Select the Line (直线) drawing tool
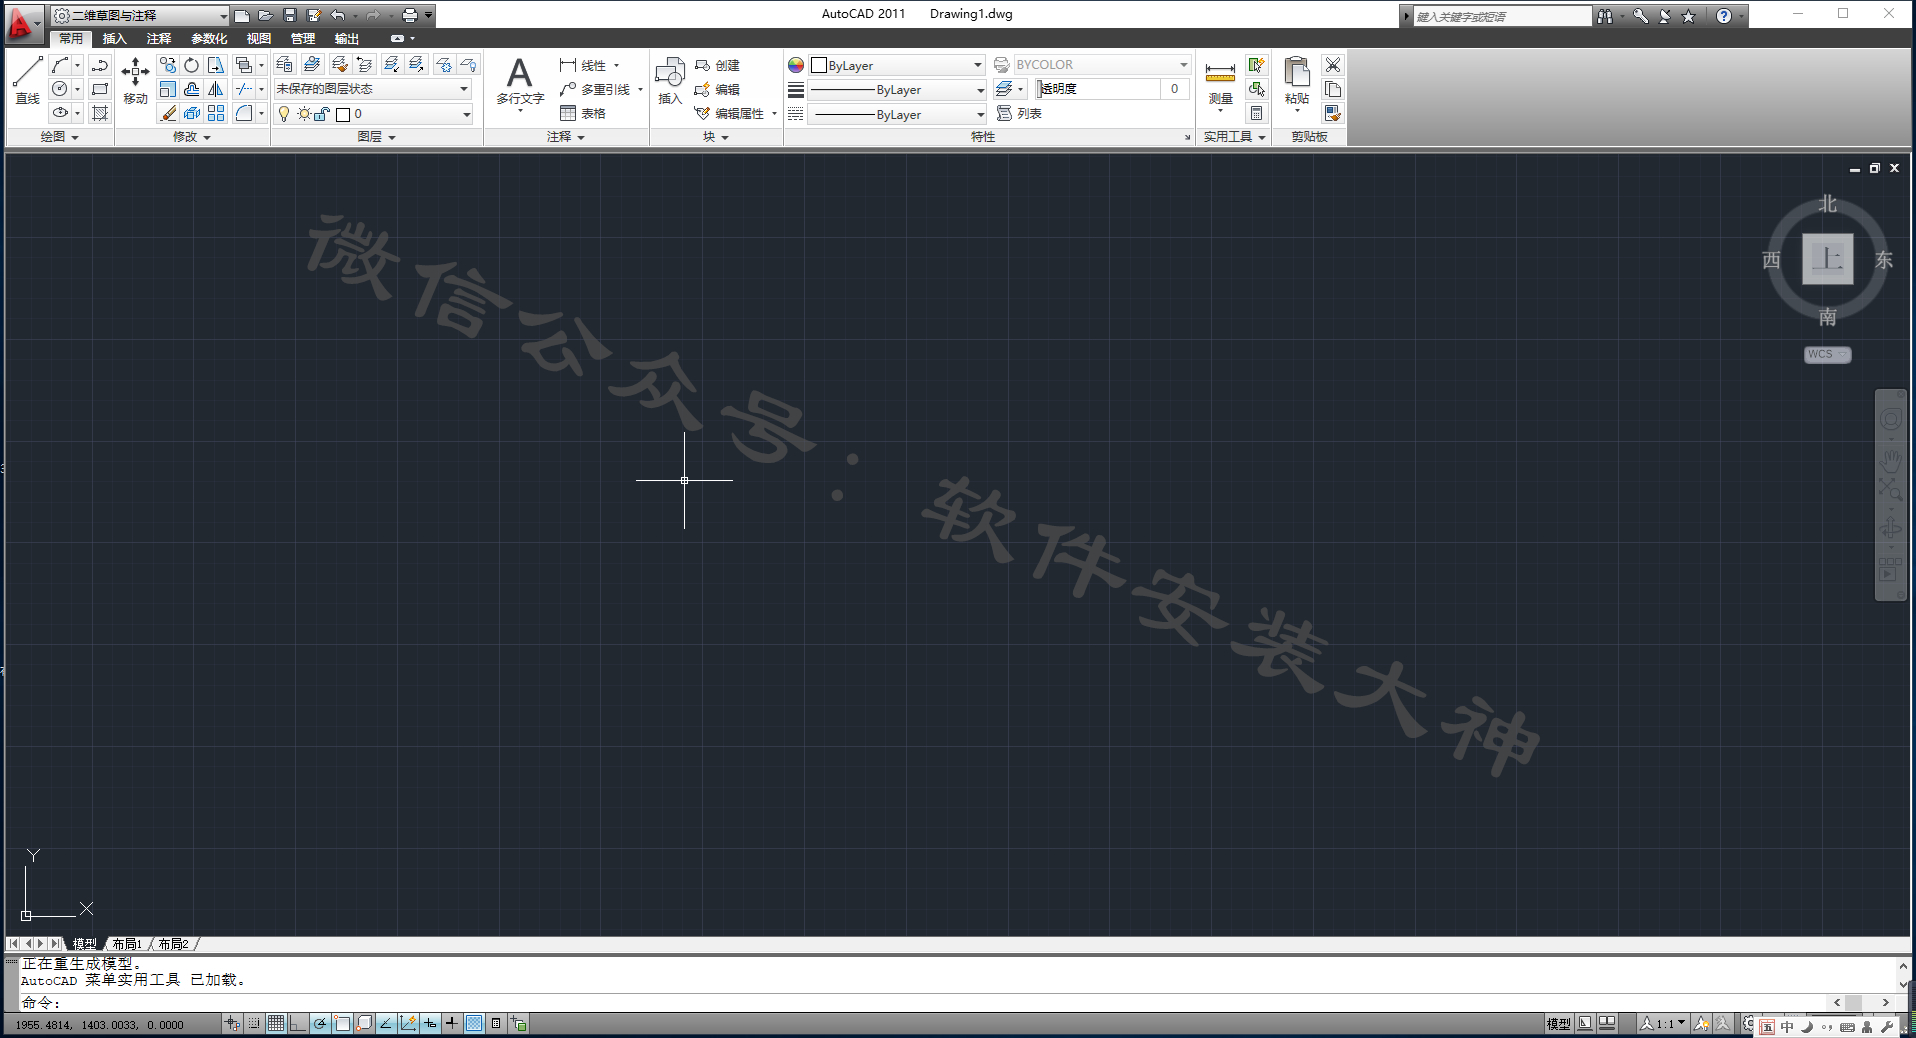Screen dimensions: 1916x1038 [x=27, y=80]
